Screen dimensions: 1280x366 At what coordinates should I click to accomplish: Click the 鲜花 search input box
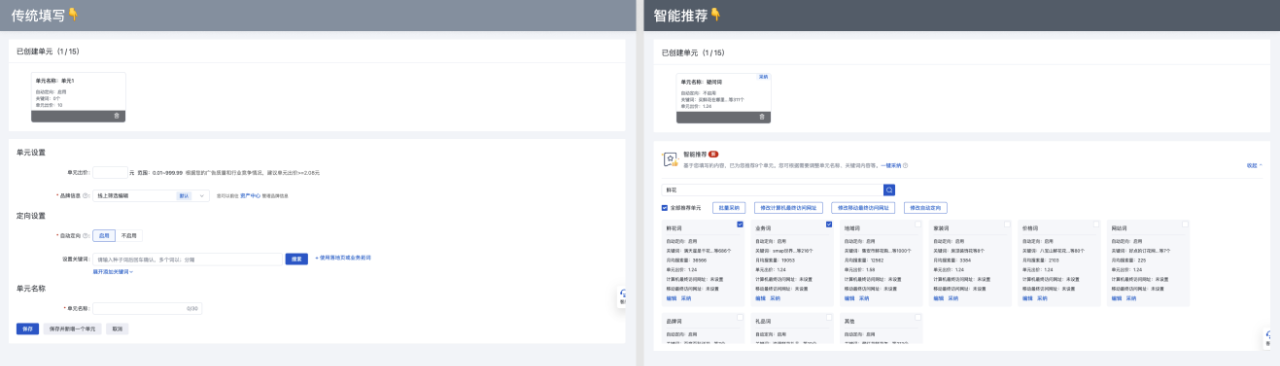point(772,189)
